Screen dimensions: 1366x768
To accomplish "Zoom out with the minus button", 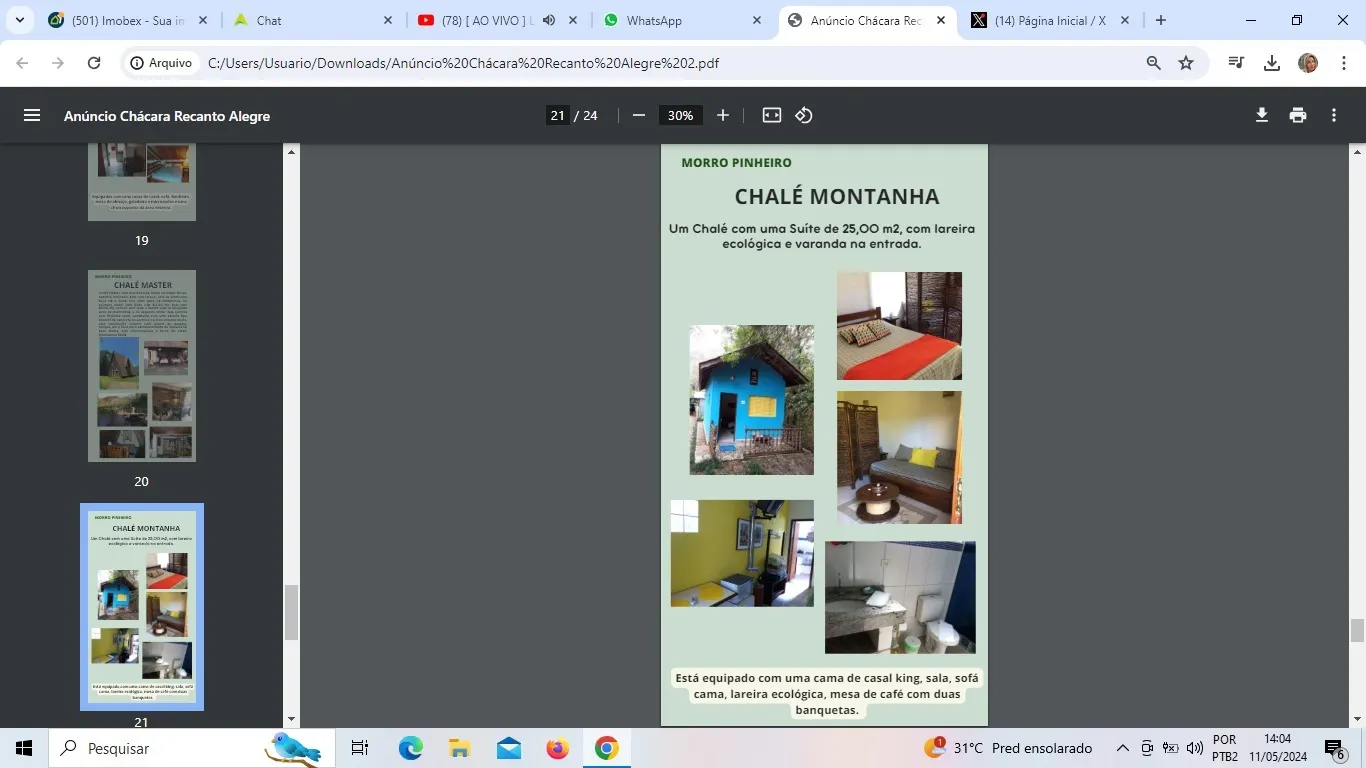I will [x=639, y=115].
